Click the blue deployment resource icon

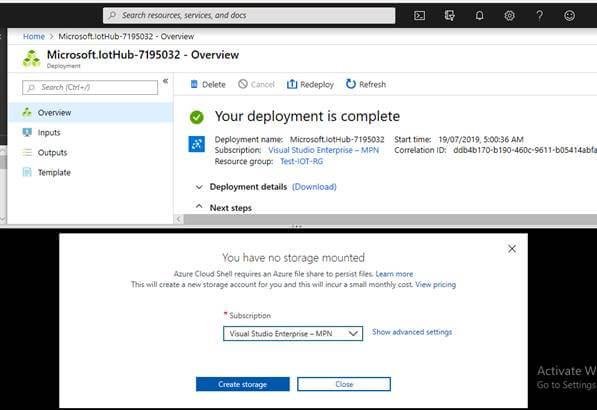196,144
